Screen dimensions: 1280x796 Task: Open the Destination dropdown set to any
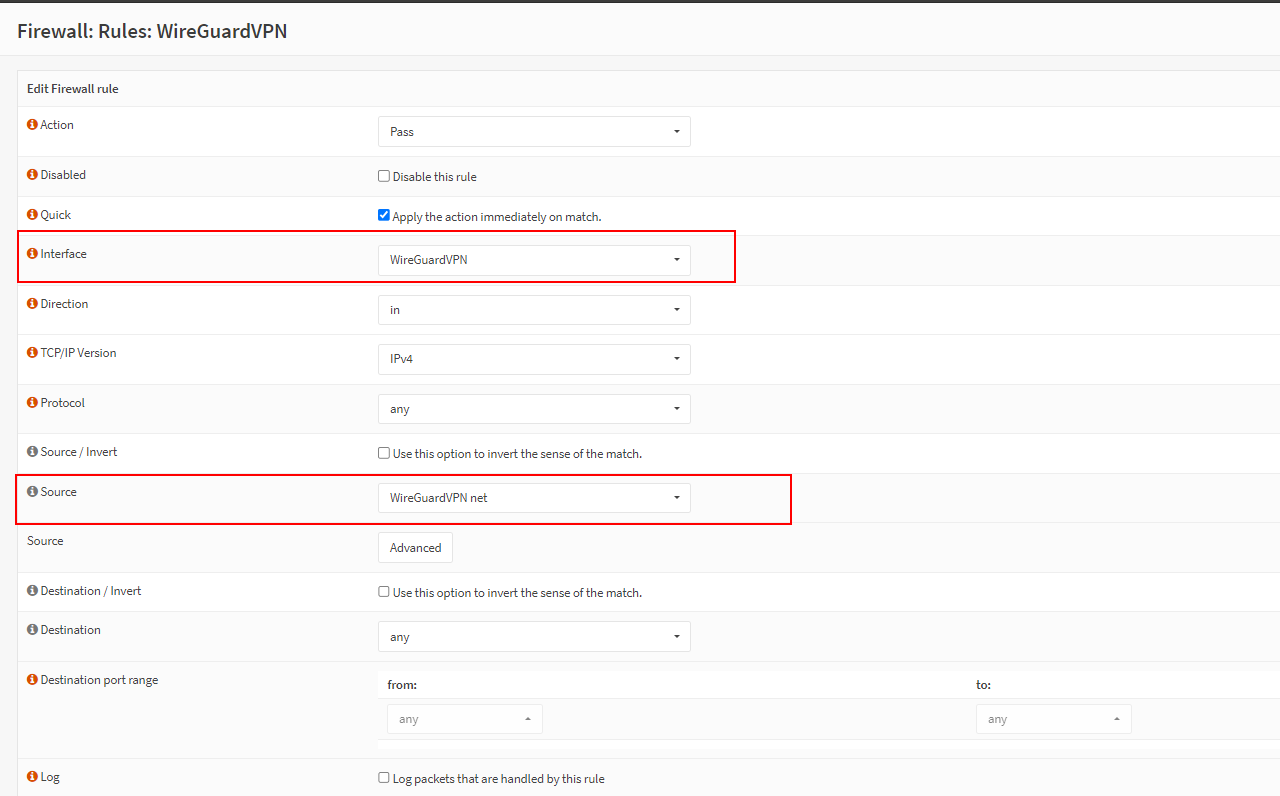(534, 637)
